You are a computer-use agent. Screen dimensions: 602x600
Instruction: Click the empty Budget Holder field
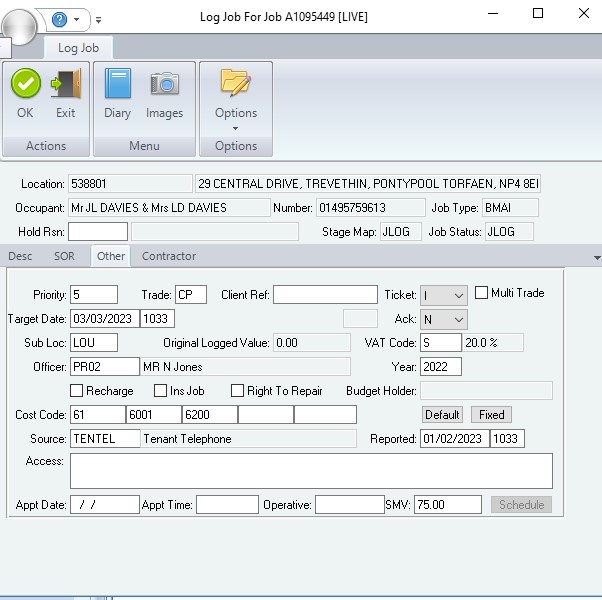(486, 391)
